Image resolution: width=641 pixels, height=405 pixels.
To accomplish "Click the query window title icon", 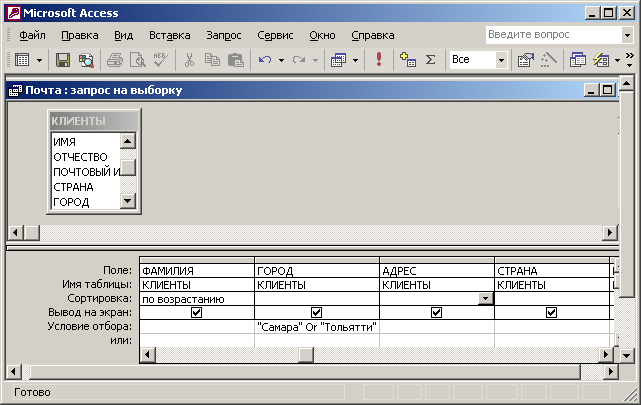I will [16, 90].
